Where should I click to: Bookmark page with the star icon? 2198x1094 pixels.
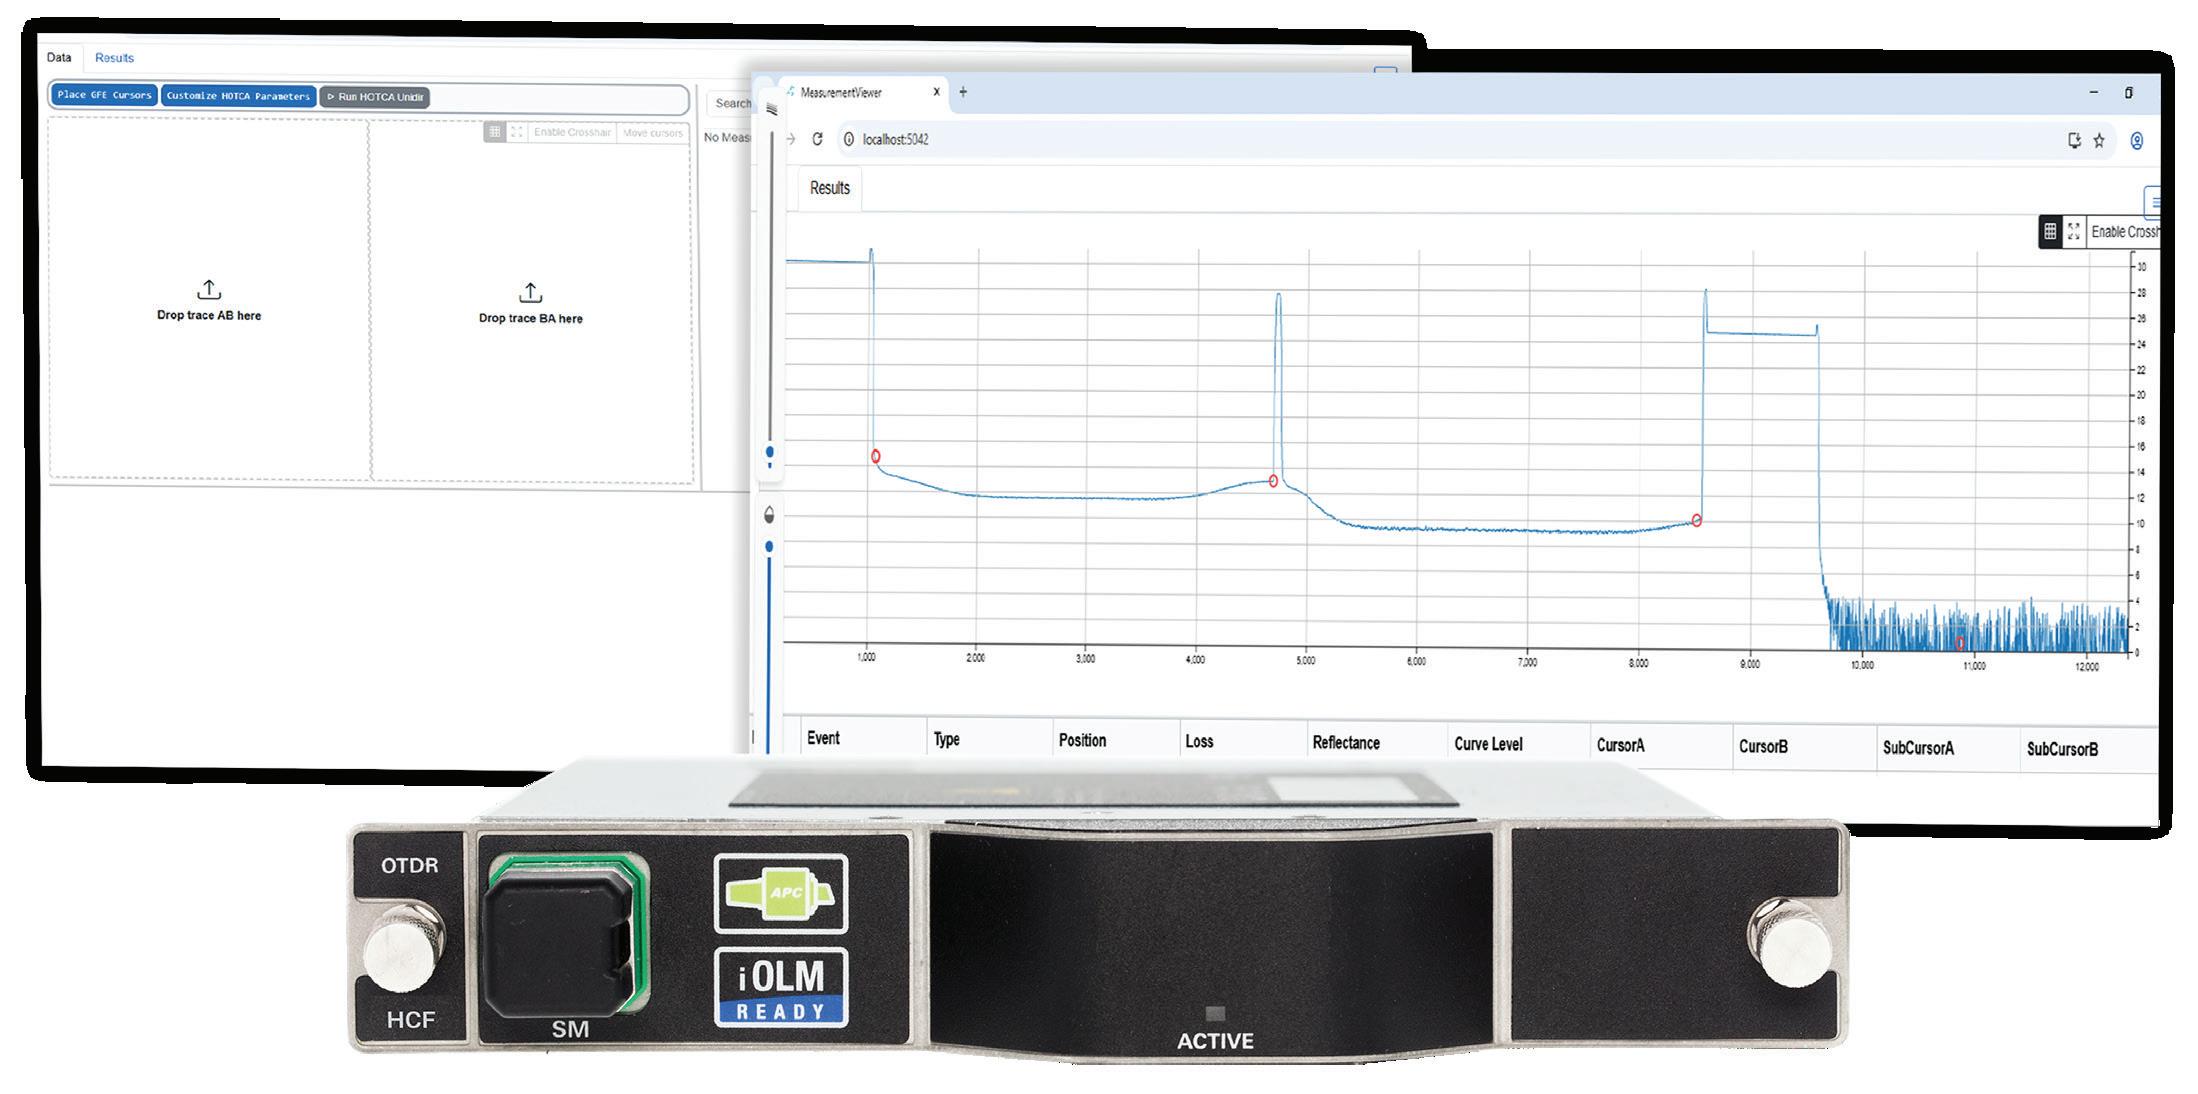2099,141
